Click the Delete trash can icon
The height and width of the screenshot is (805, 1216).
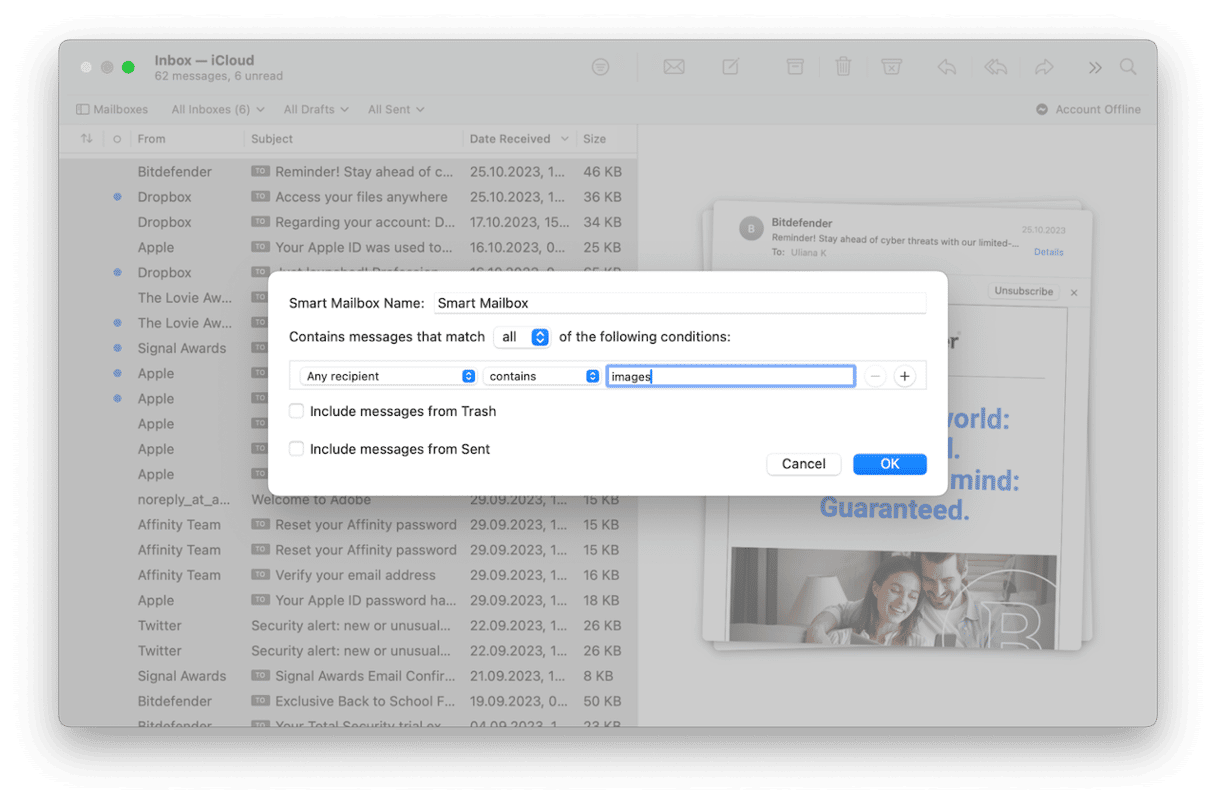pyautogui.click(x=843, y=67)
